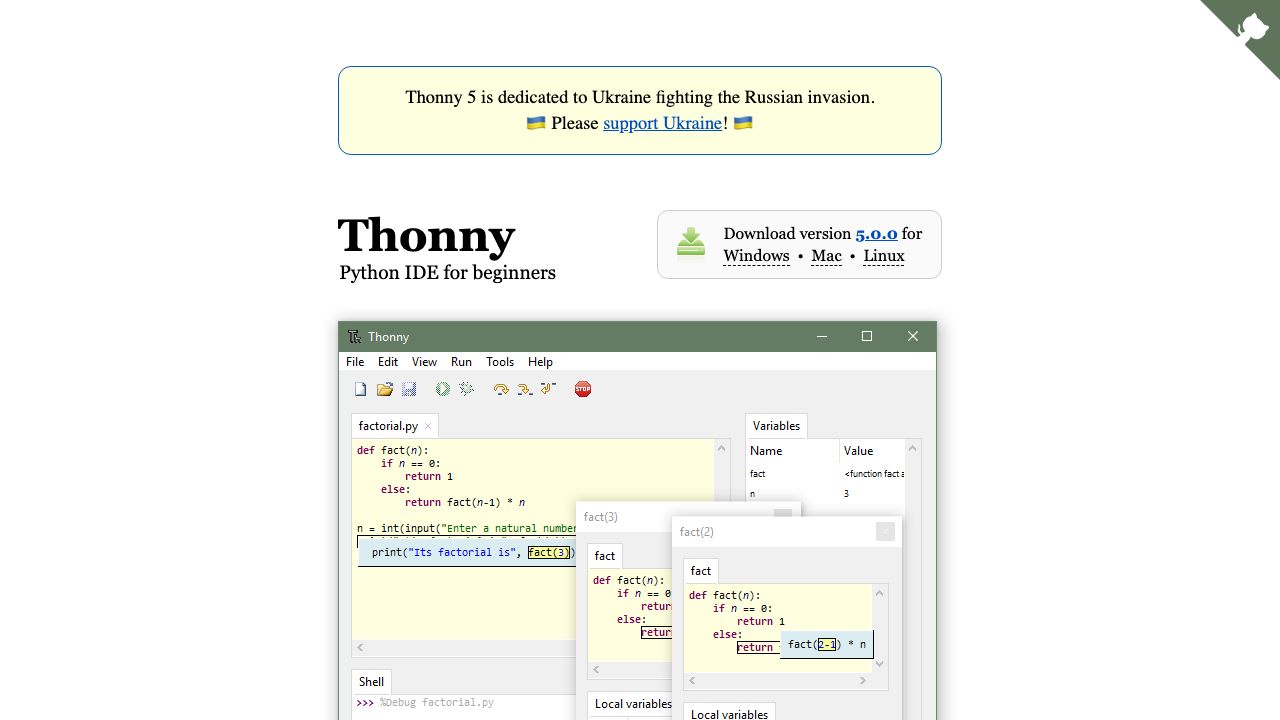Select the Variables panel tab
The image size is (1280, 720).
pyautogui.click(x=776, y=426)
